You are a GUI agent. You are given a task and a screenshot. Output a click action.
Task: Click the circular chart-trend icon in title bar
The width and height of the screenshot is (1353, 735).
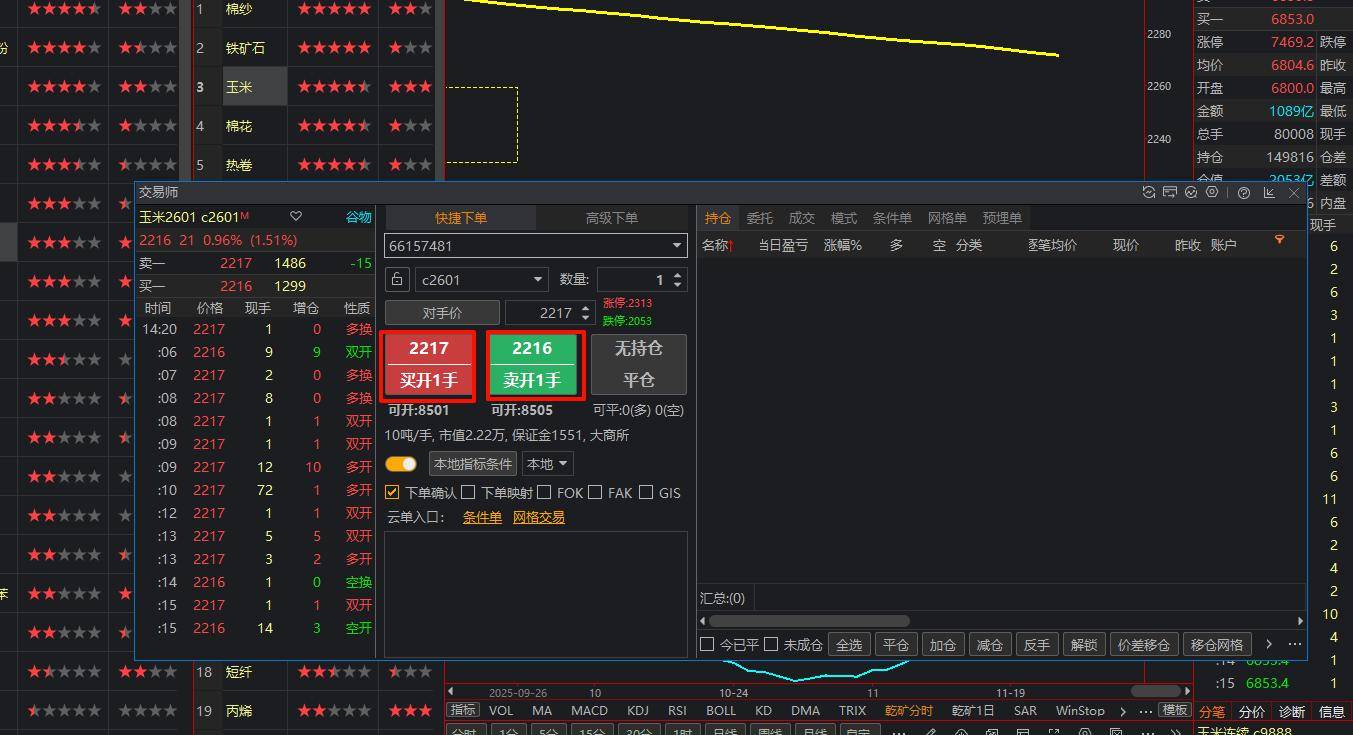click(1191, 193)
